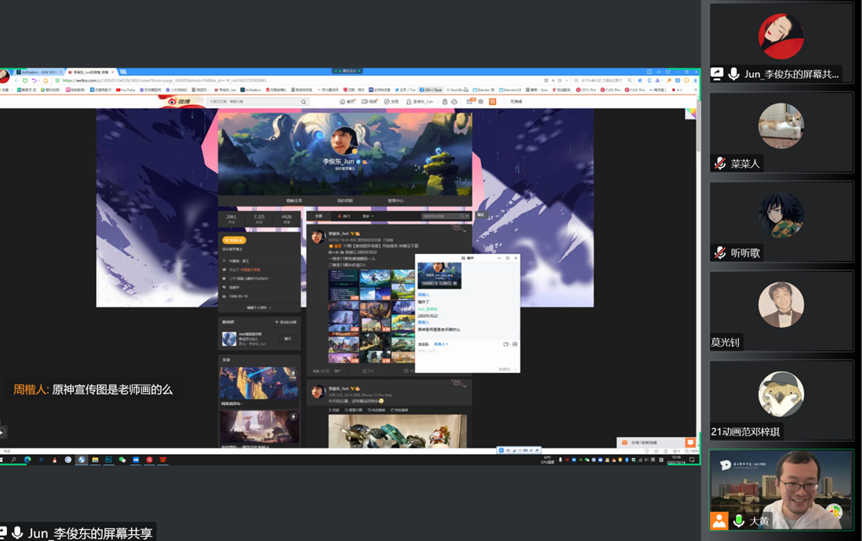Open the recipient dropdown in chat popup
Viewport: 863px width, 541px height.
[441, 344]
